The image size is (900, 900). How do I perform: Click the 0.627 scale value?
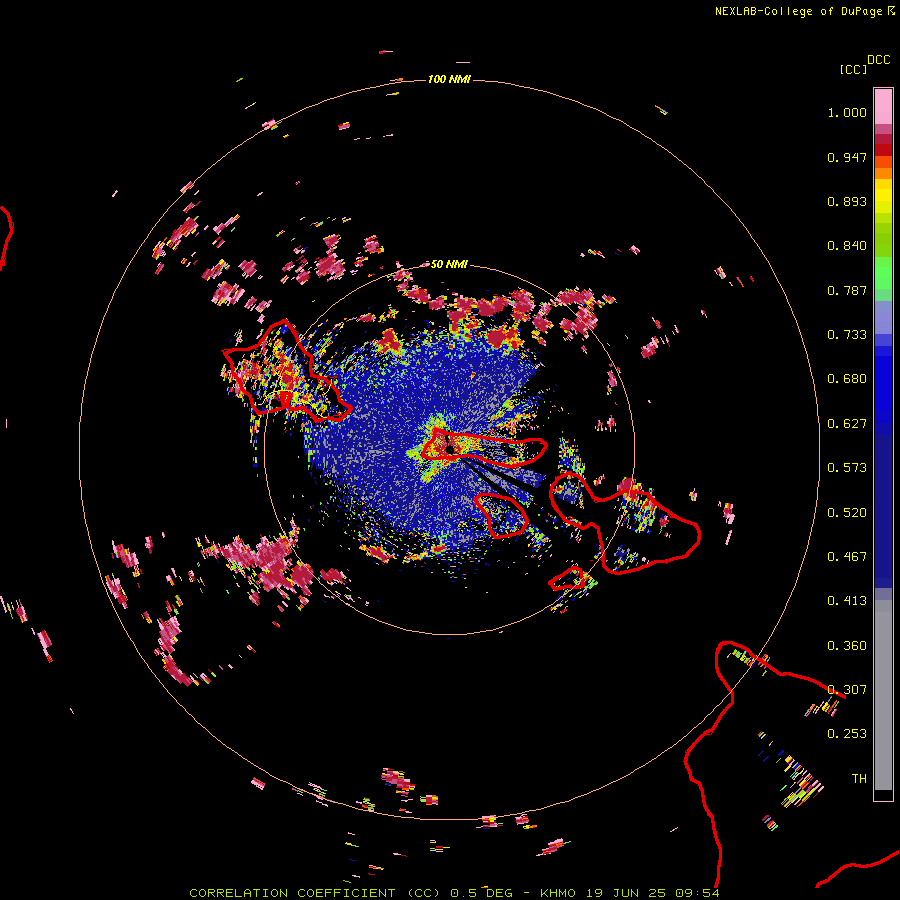847,424
